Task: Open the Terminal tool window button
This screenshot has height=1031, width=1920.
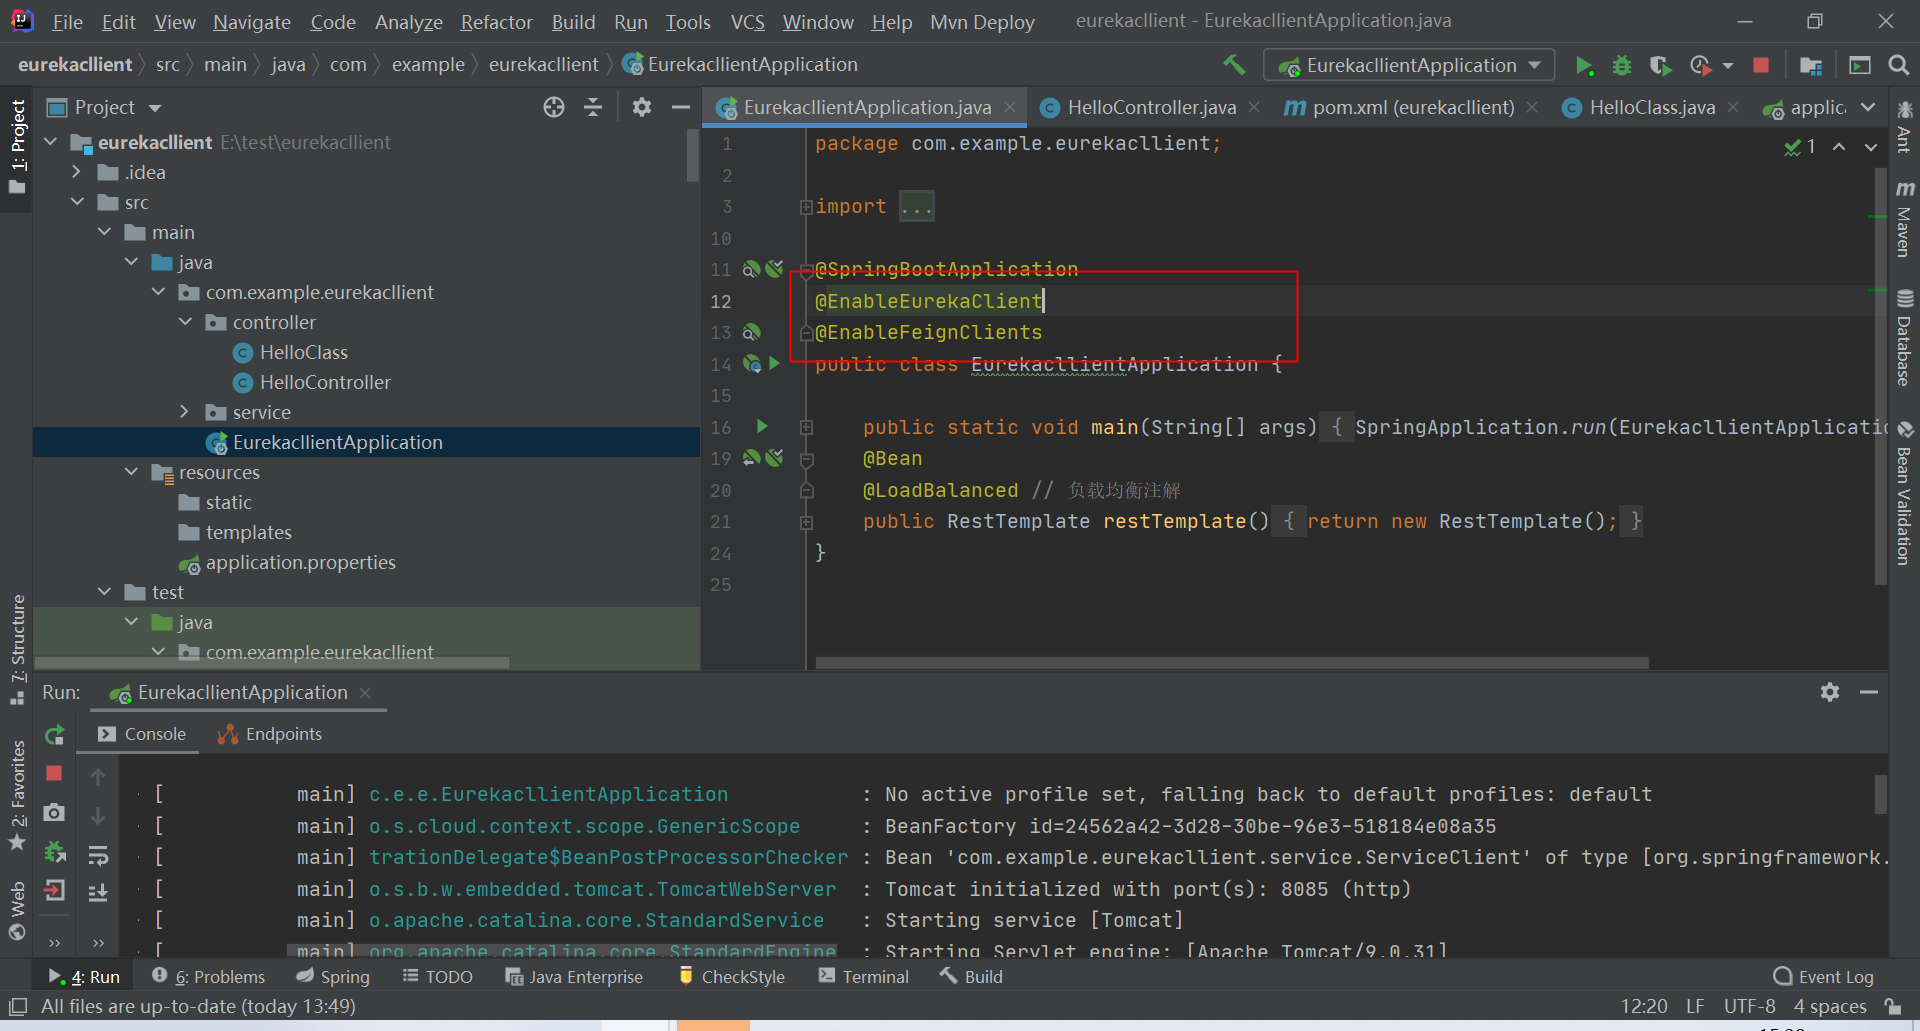Action: [864, 977]
